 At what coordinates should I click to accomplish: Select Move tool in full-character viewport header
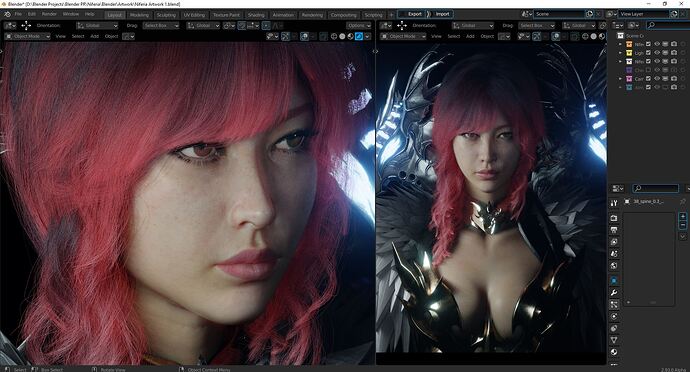point(402,26)
